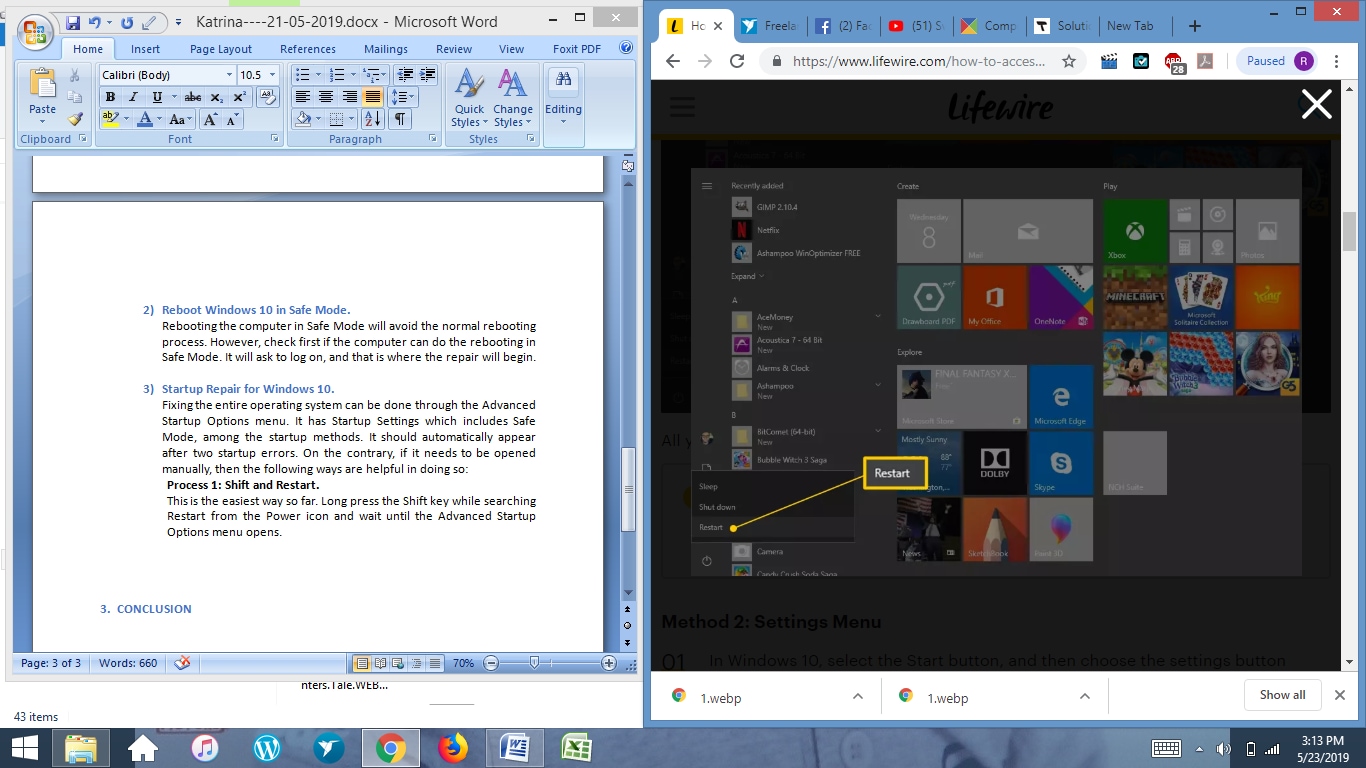1366x768 pixels.
Task: Show paragraph marks with pilcrow icon
Action: (399, 119)
